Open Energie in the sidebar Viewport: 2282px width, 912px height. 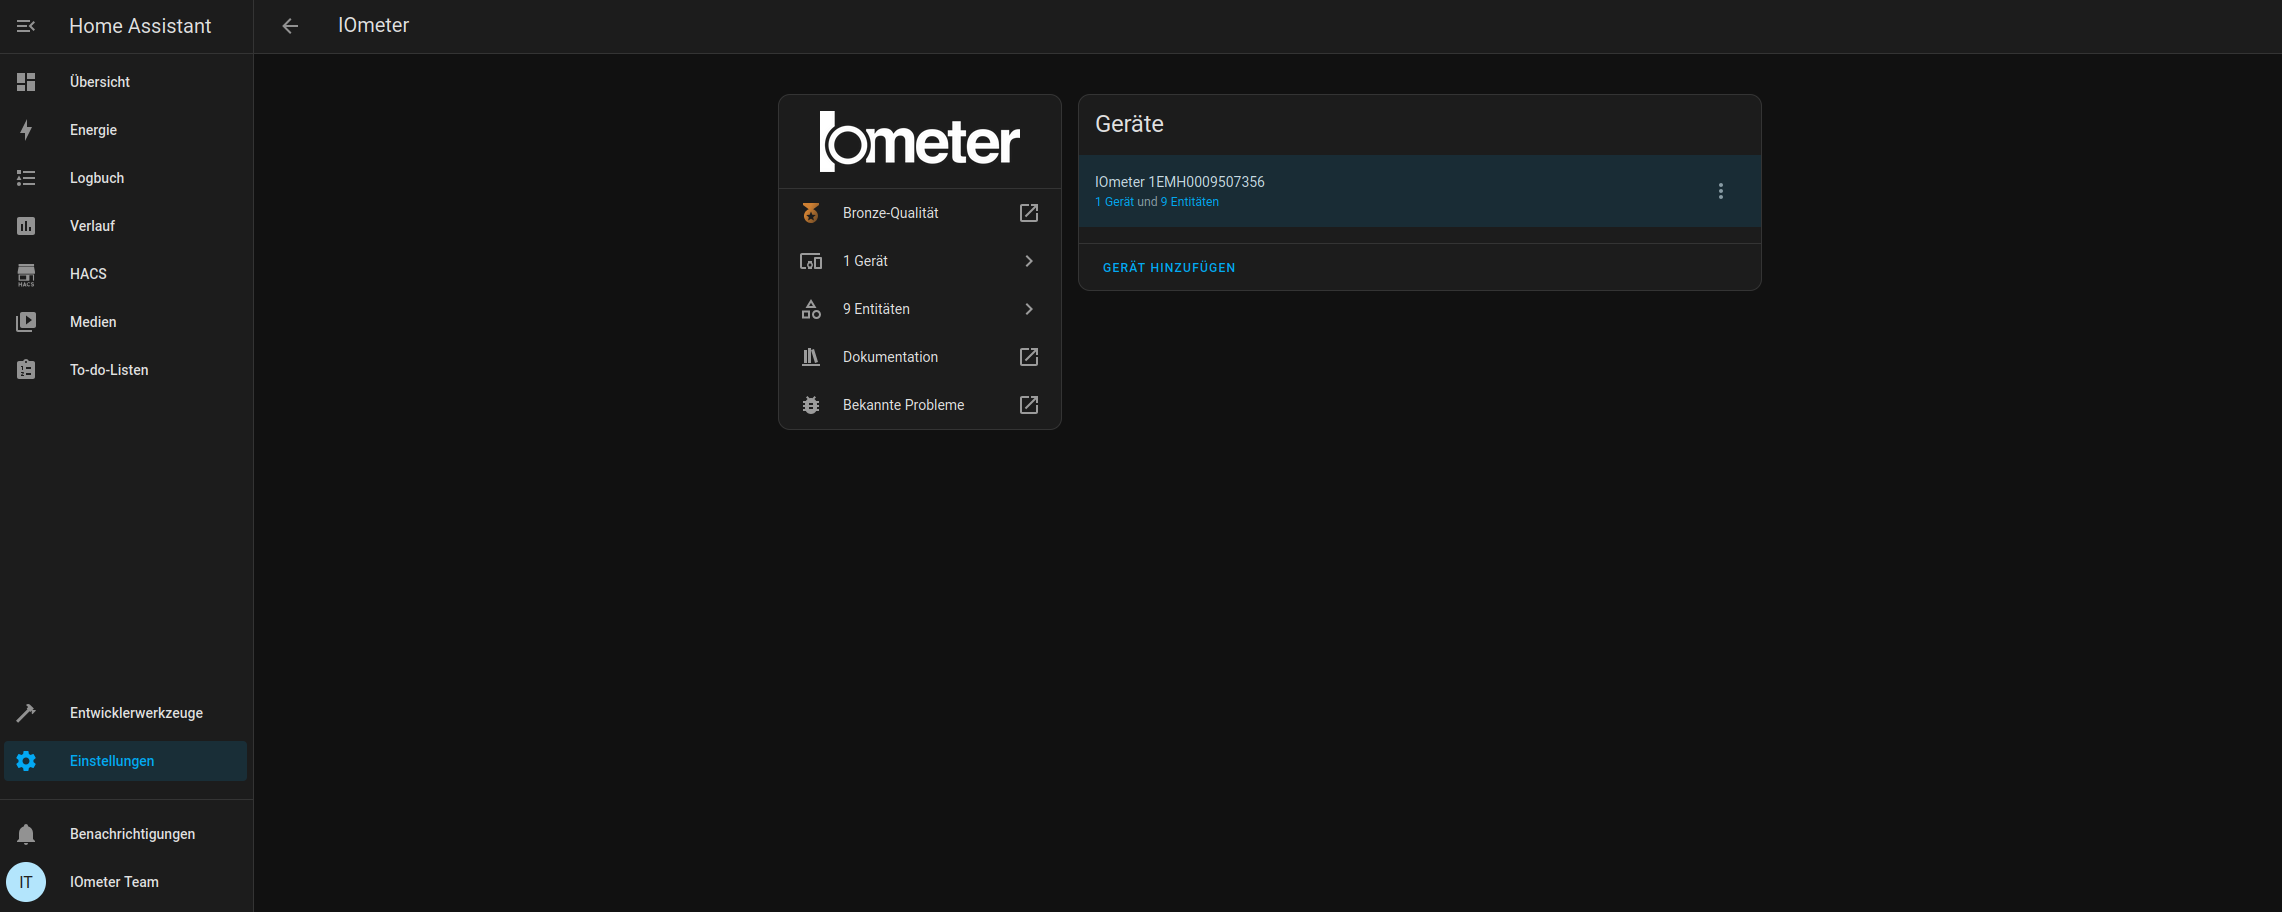point(126,130)
